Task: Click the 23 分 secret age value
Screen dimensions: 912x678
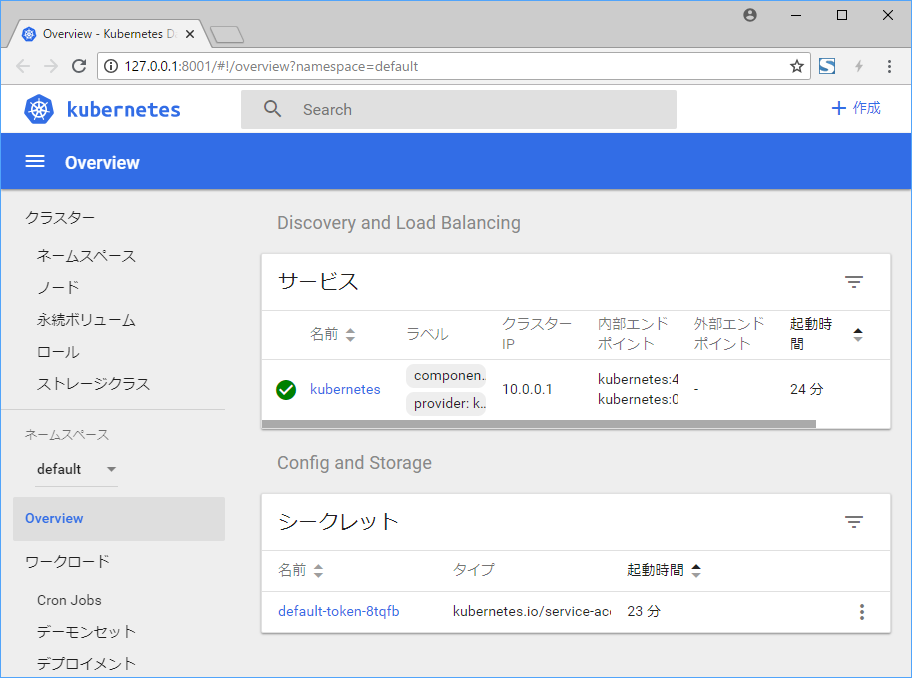Action: pyautogui.click(x=644, y=611)
